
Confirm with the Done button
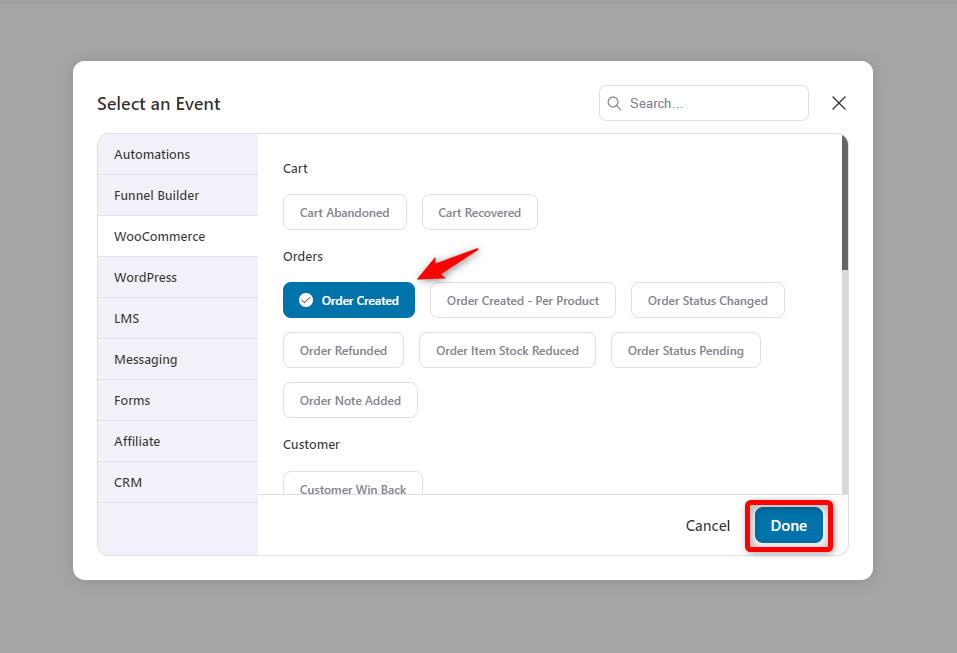[x=789, y=525]
